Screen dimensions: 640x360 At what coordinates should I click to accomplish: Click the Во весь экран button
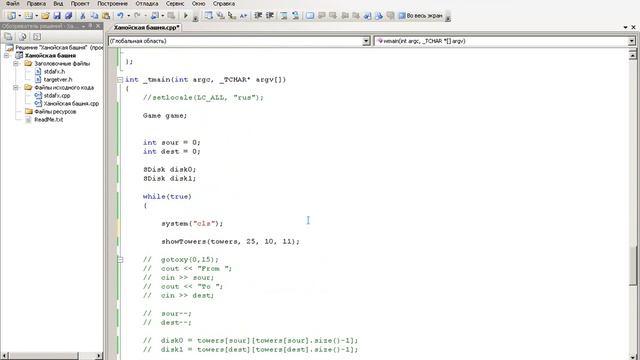click(x=421, y=16)
